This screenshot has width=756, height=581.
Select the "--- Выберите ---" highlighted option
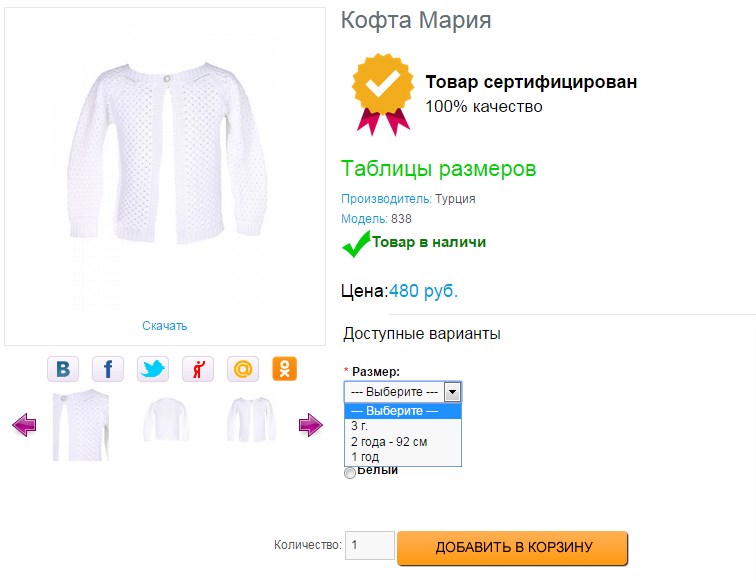coord(402,411)
